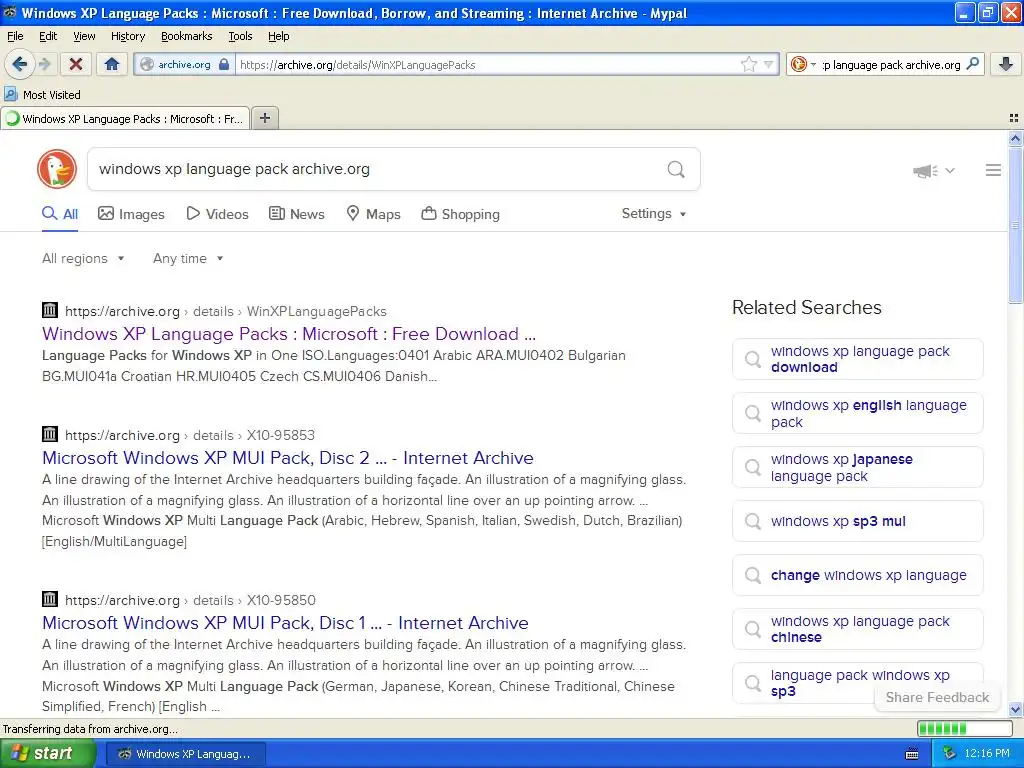Image resolution: width=1024 pixels, height=768 pixels.
Task: Expand the All regions filter
Action: coord(83,259)
